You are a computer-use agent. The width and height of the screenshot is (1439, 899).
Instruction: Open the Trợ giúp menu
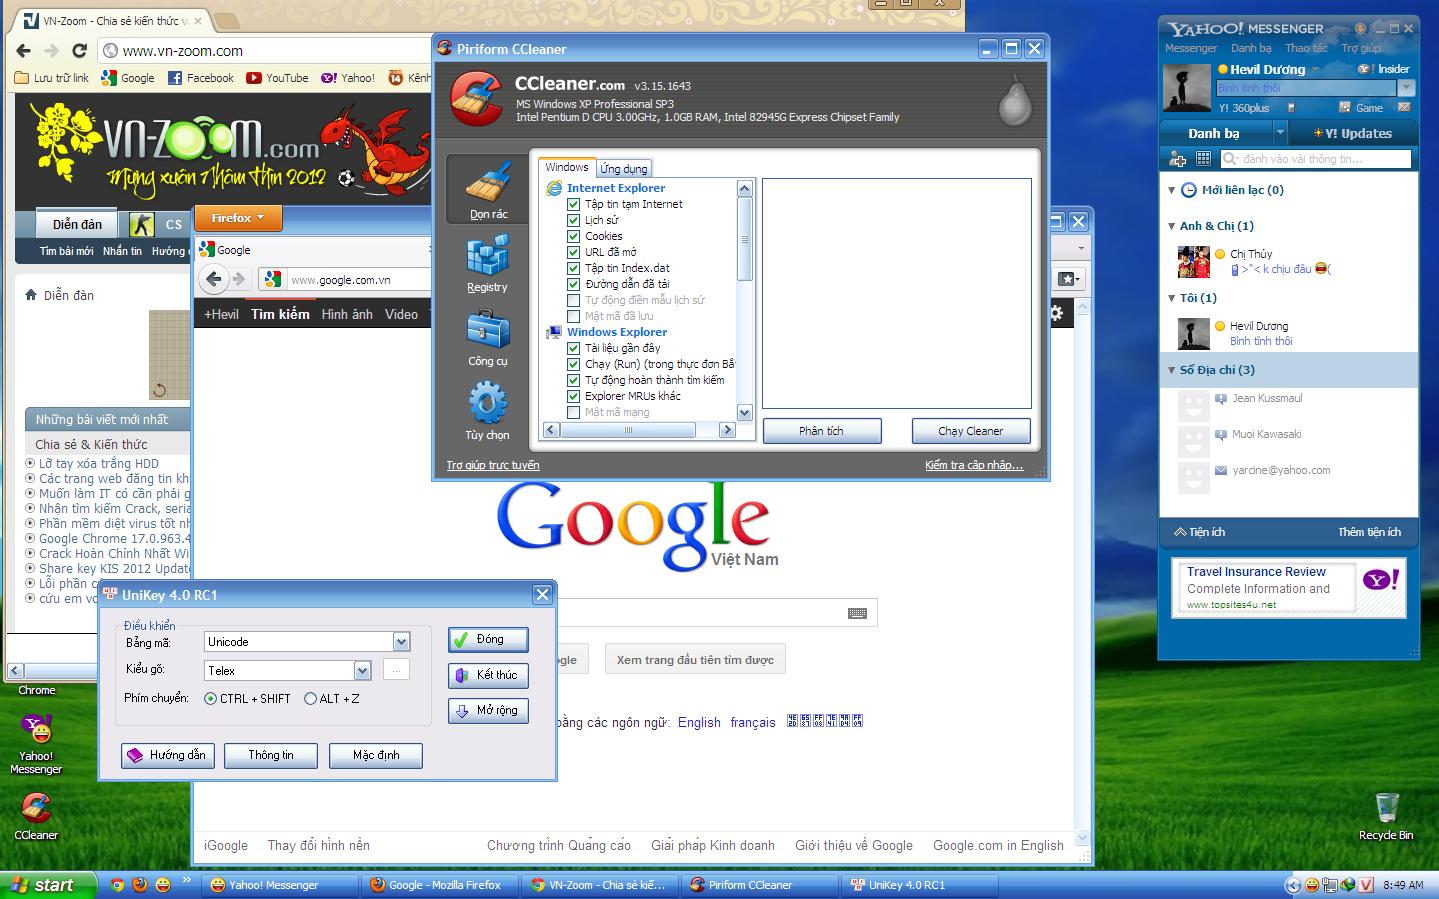(1360, 48)
